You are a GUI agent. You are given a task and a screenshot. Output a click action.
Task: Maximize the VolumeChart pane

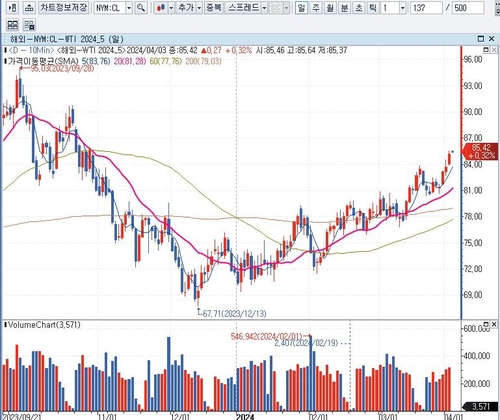[x=486, y=324]
